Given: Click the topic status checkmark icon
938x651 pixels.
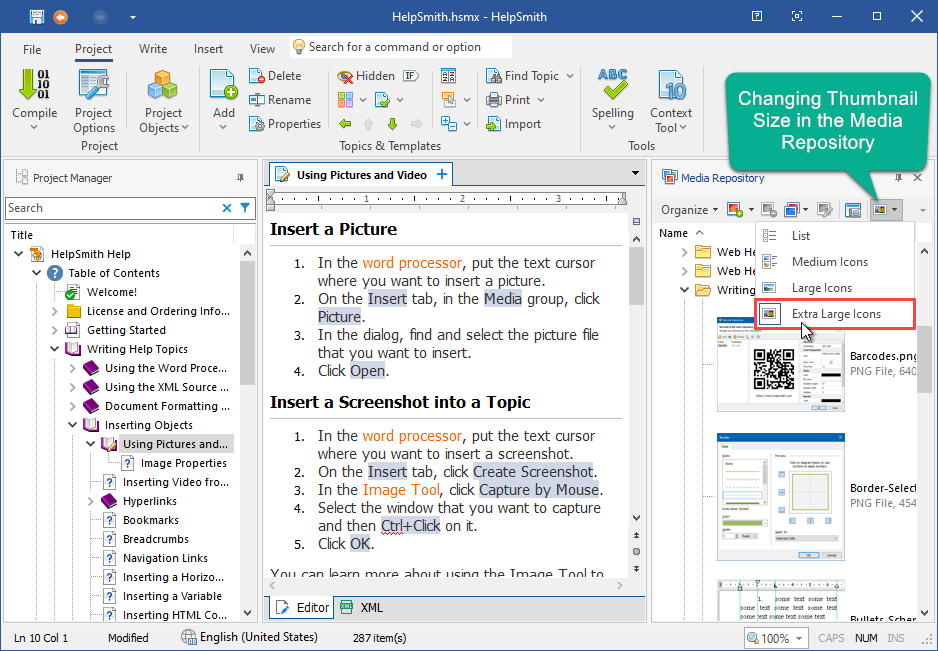Looking at the screenshot, I should 382,100.
